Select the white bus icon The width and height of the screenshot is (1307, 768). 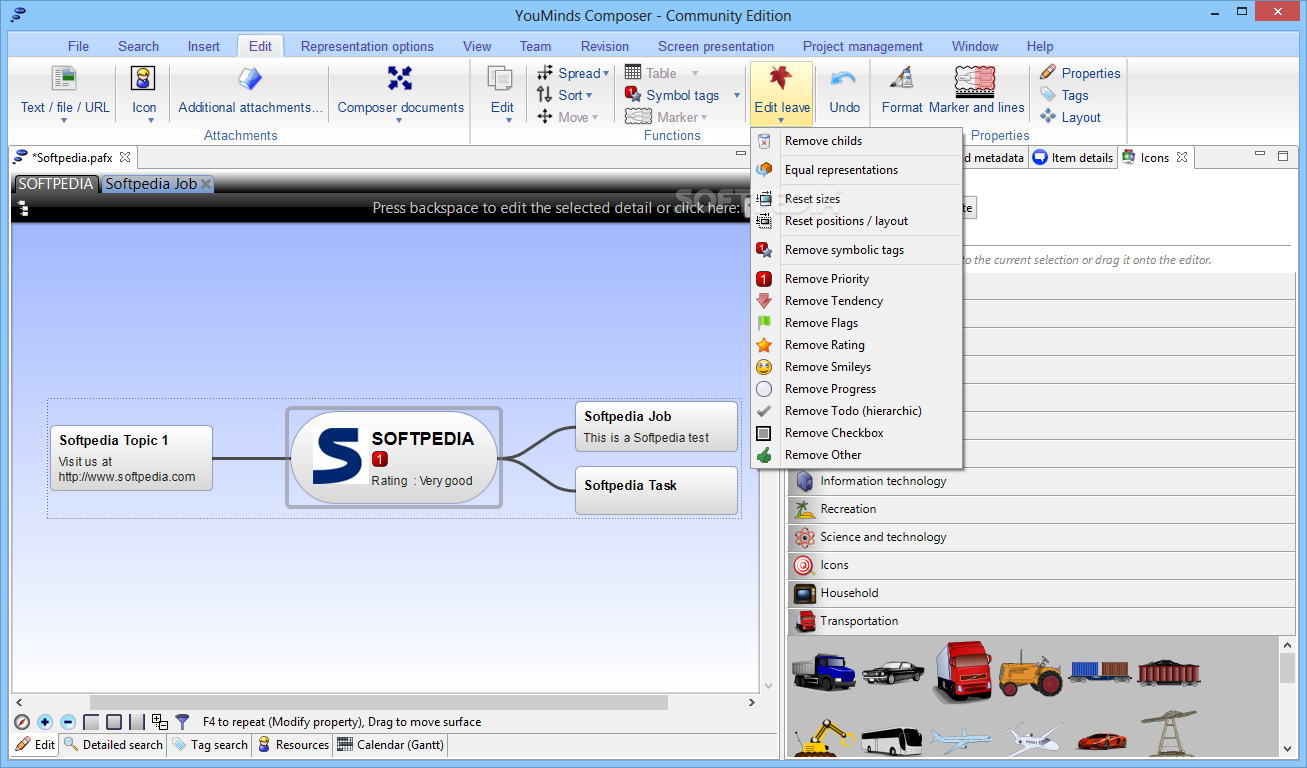tap(890, 741)
